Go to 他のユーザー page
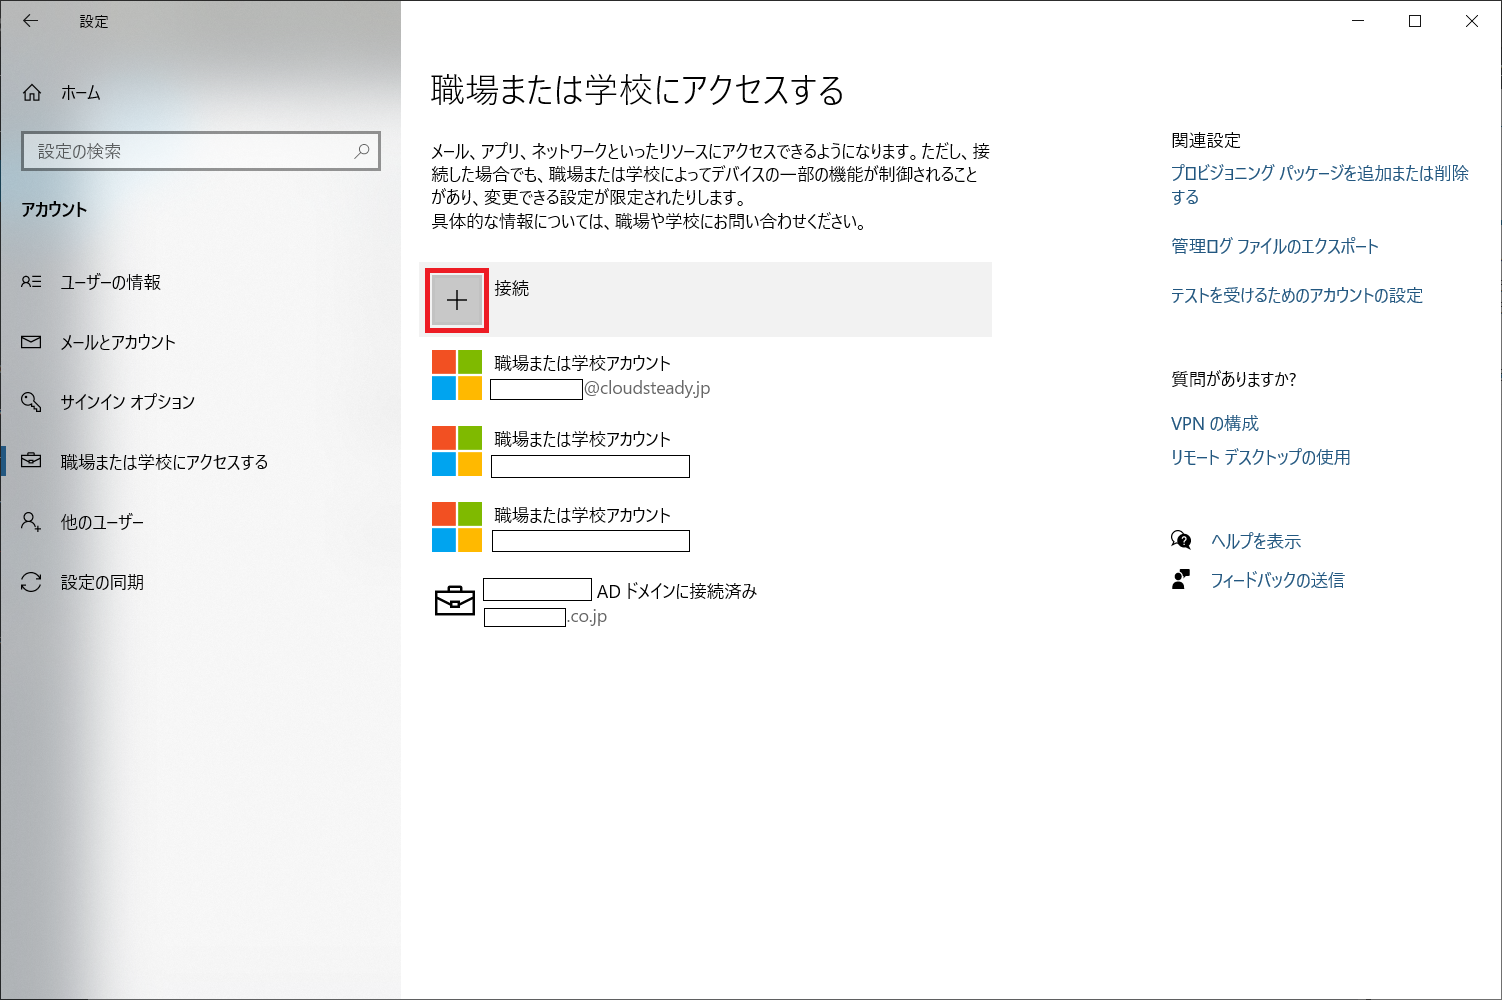The width and height of the screenshot is (1502, 1000). [102, 522]
